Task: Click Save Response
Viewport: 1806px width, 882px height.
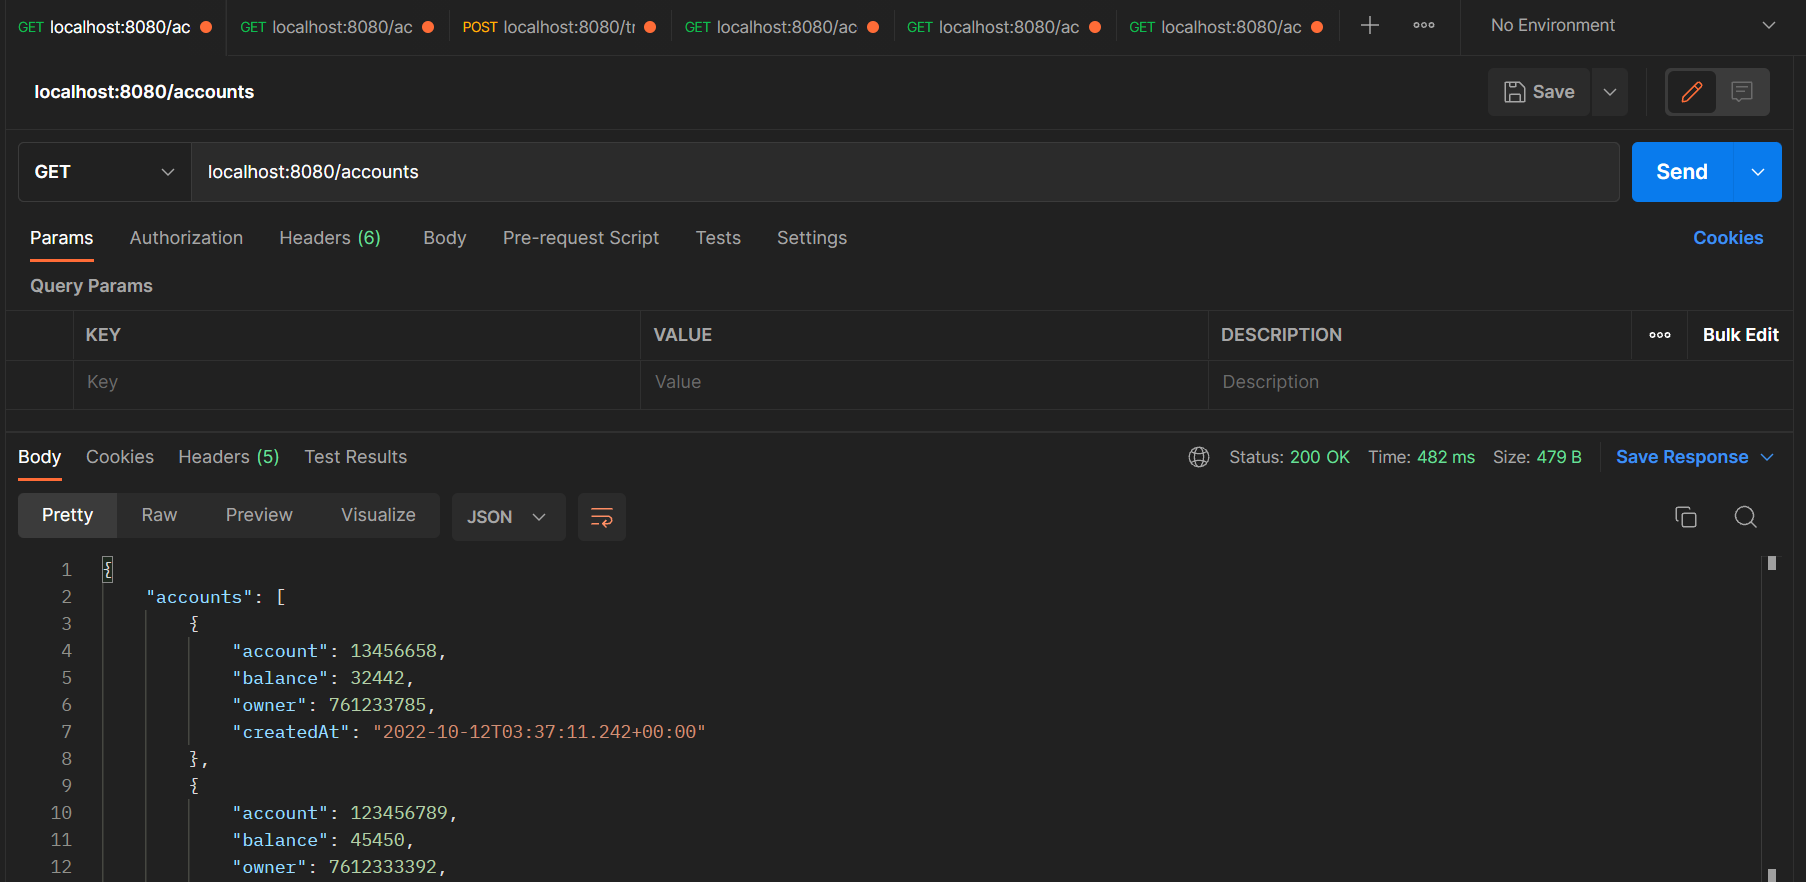Action: [1682, 457]
